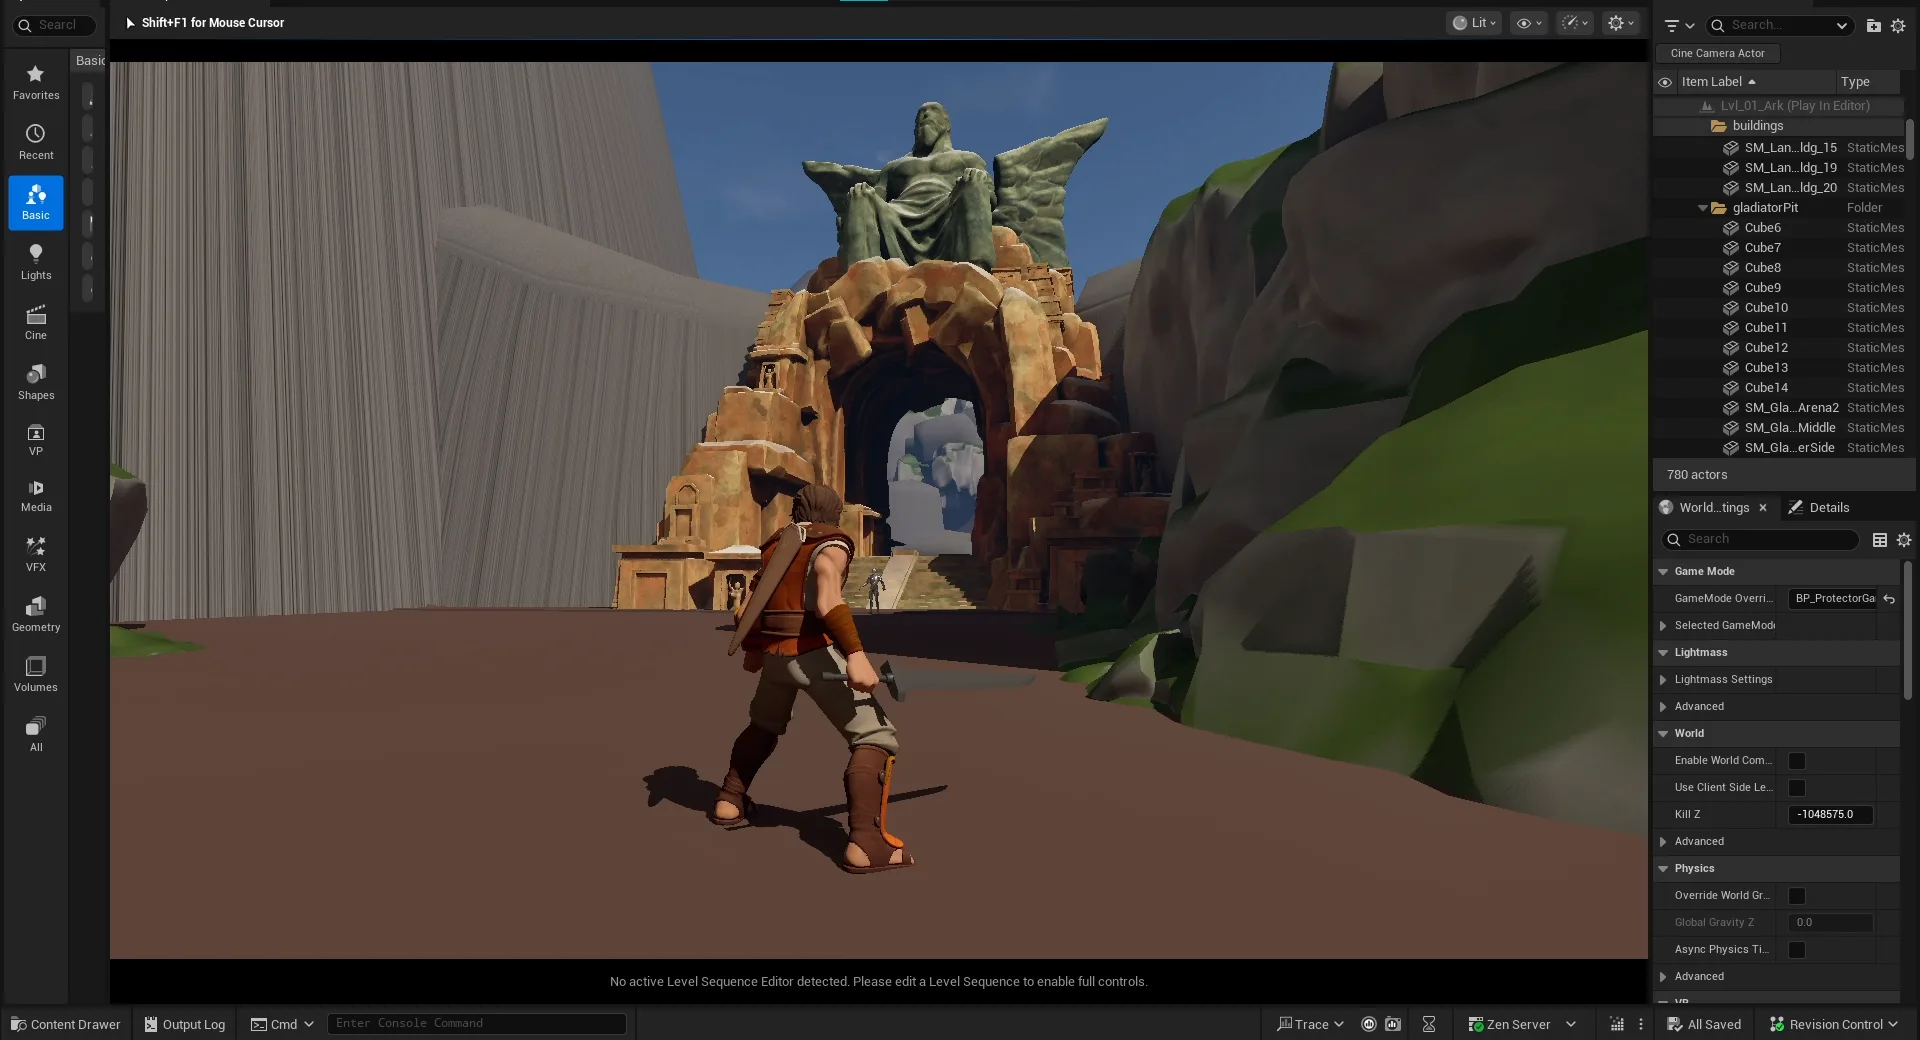The image size is (1920, 1040).
Task: Open the details property matrix grid icon
Action: 1880,540
